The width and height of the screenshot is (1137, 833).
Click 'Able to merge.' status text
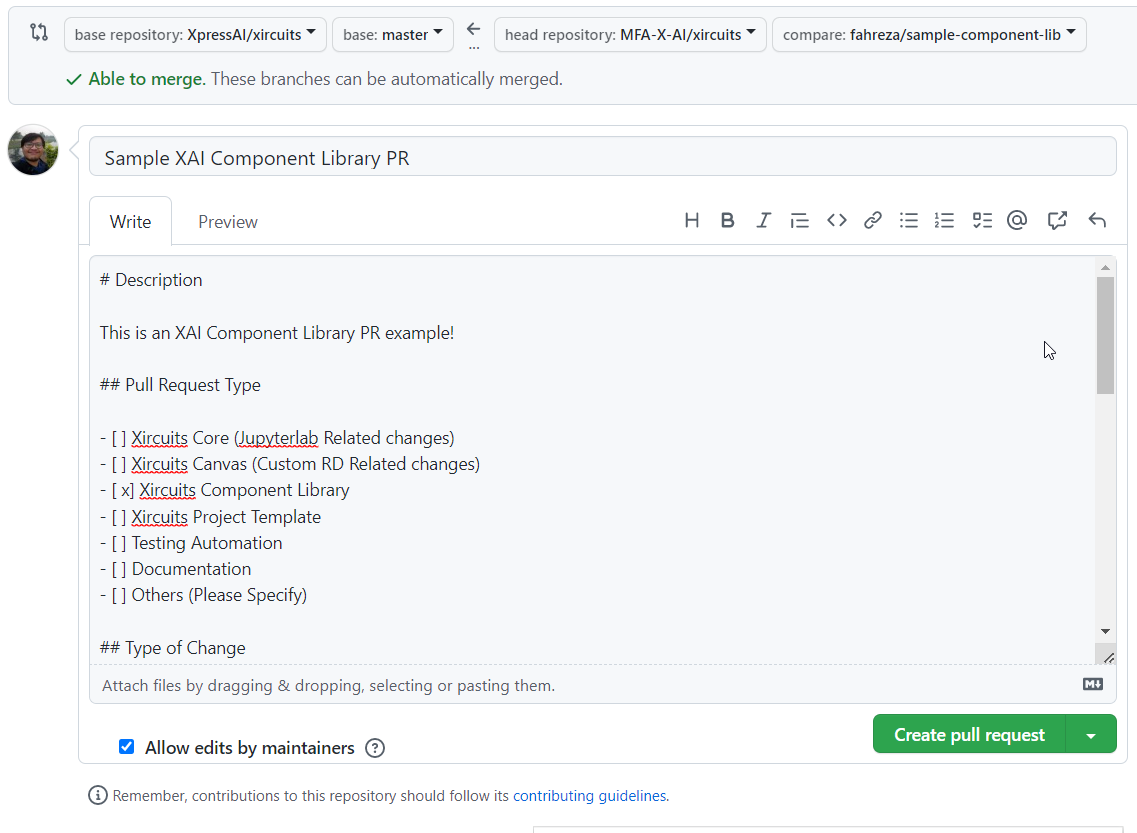coord(147,79)
